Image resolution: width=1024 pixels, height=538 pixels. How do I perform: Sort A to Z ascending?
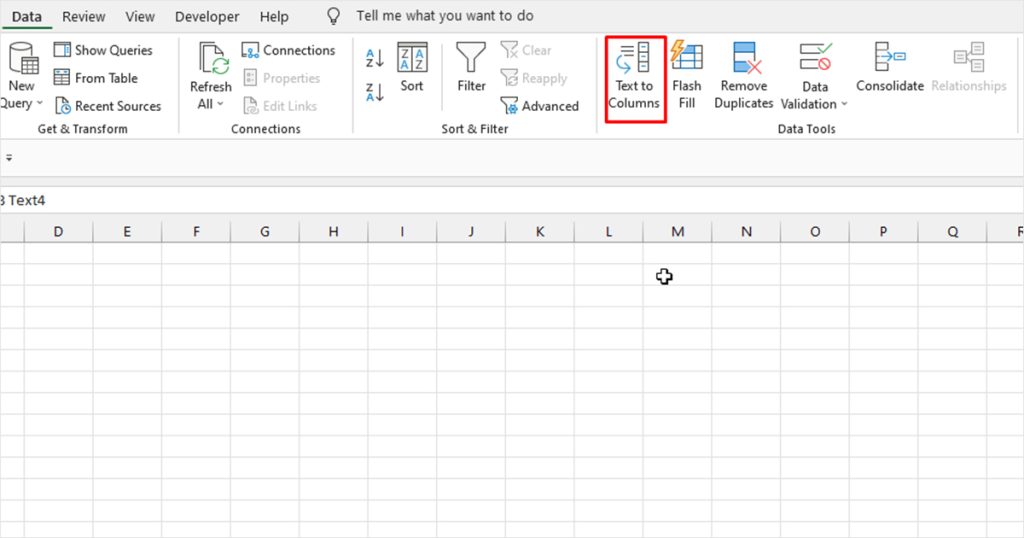click(375, 58)
